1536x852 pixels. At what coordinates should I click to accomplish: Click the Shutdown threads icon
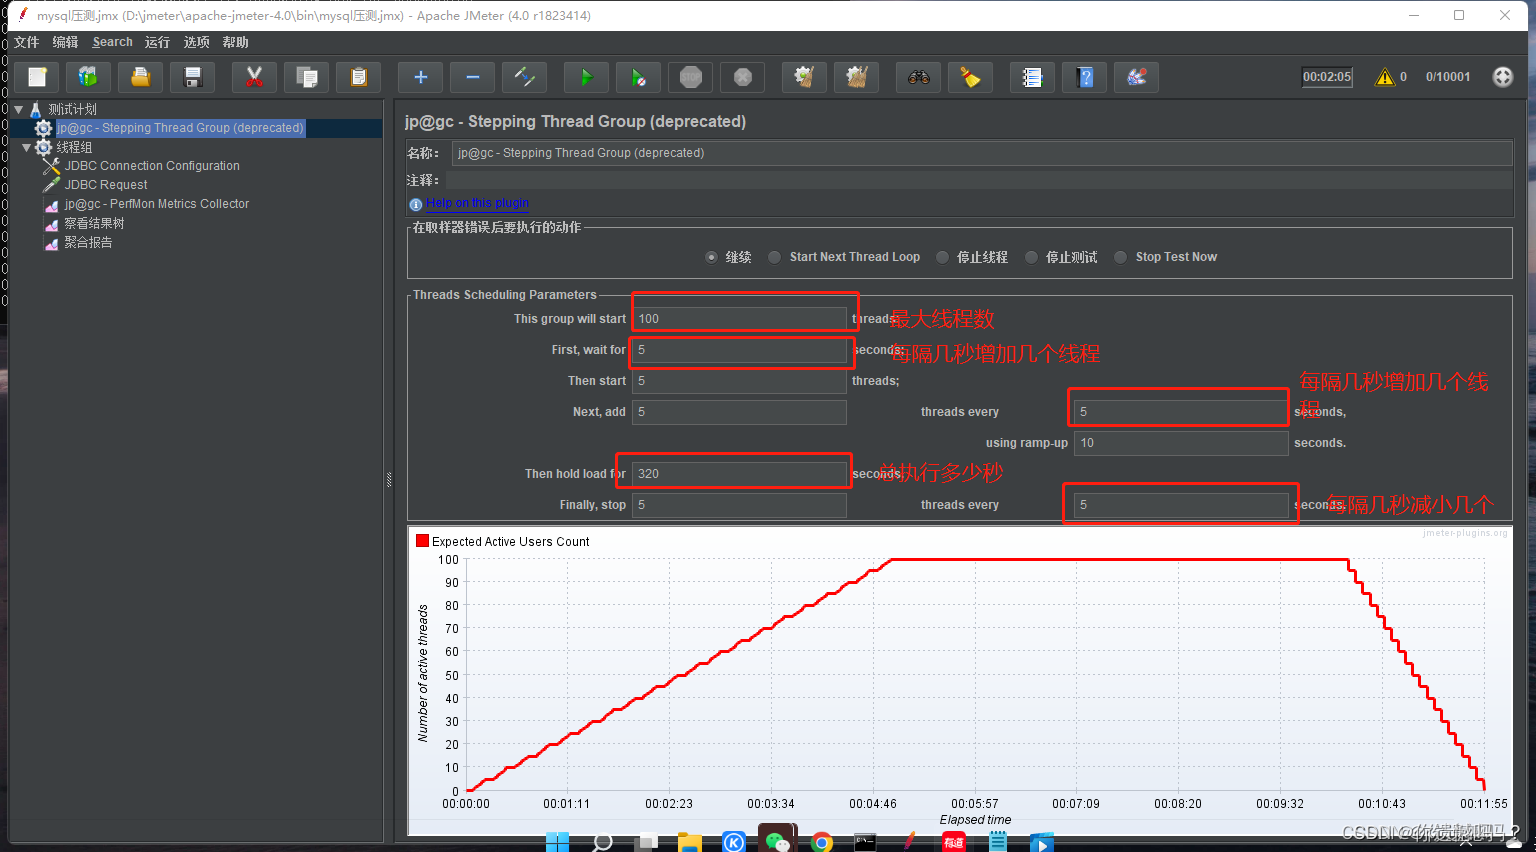(742, 77)
